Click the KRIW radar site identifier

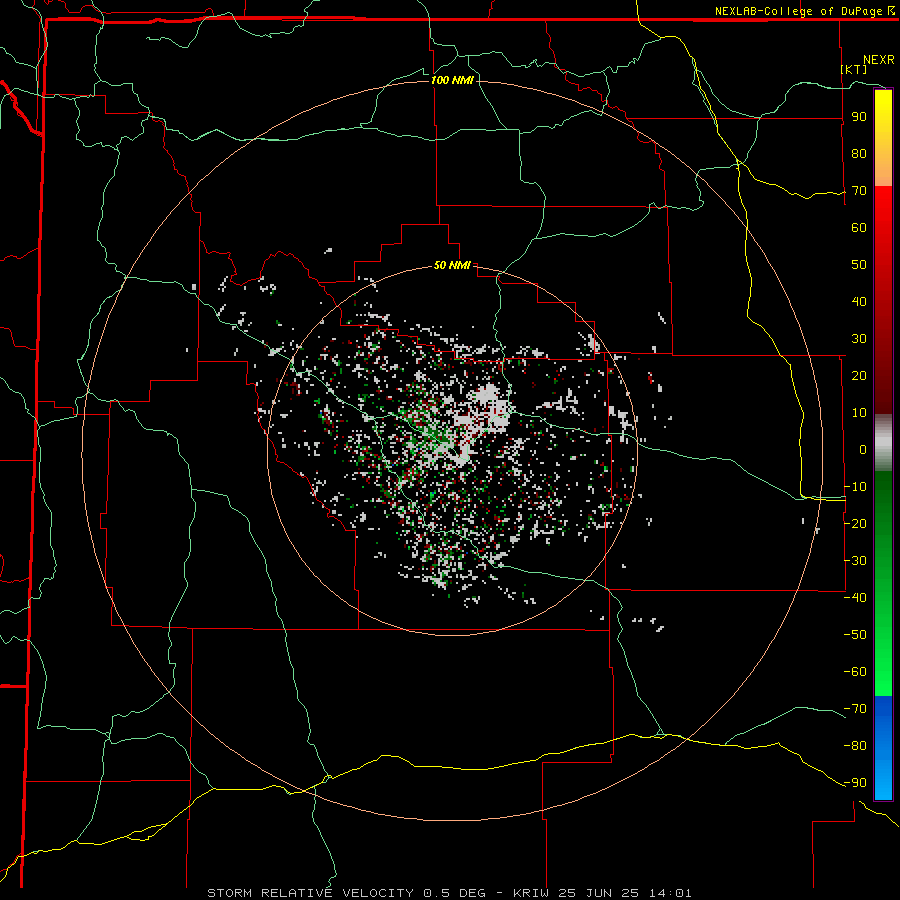coord(532,893)
